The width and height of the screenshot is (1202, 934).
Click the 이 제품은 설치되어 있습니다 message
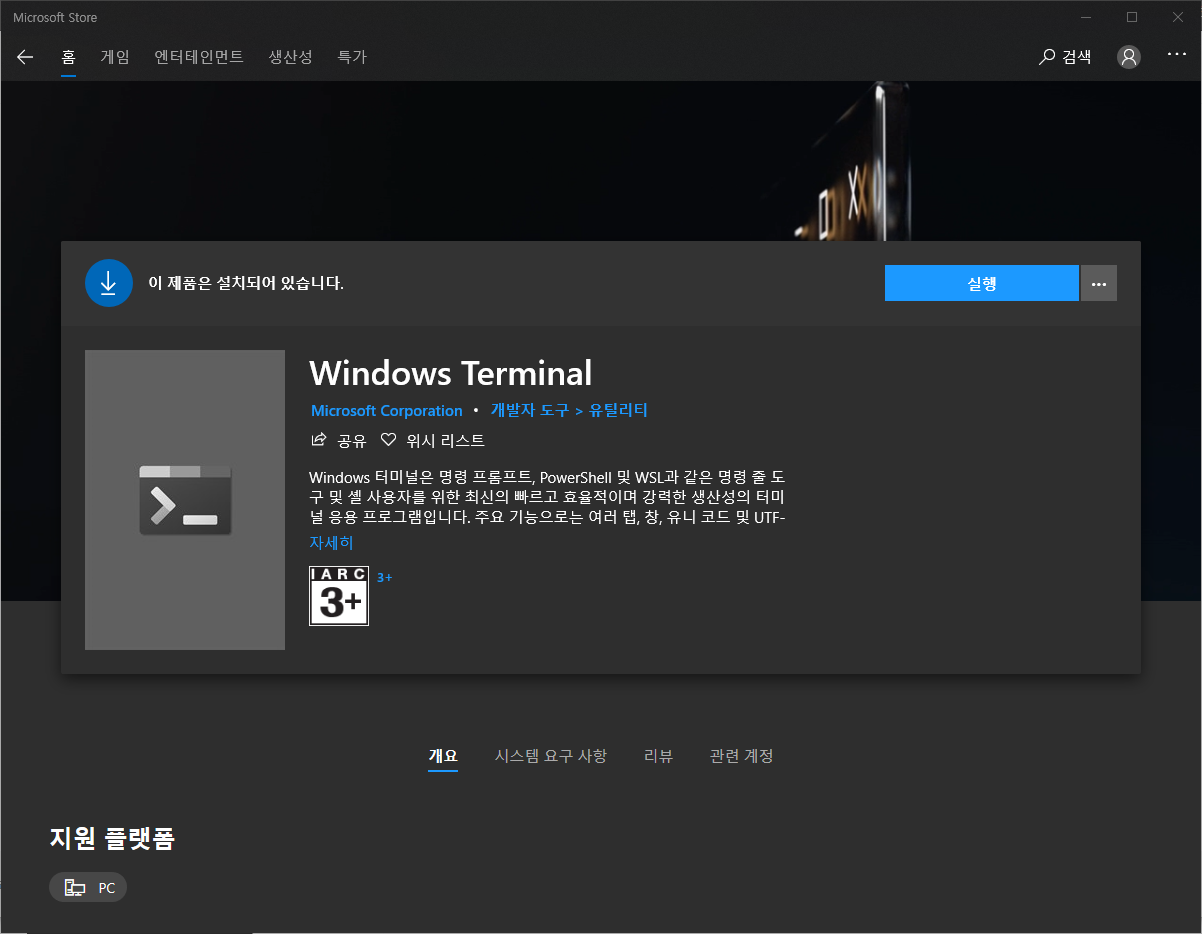point(246,283)
